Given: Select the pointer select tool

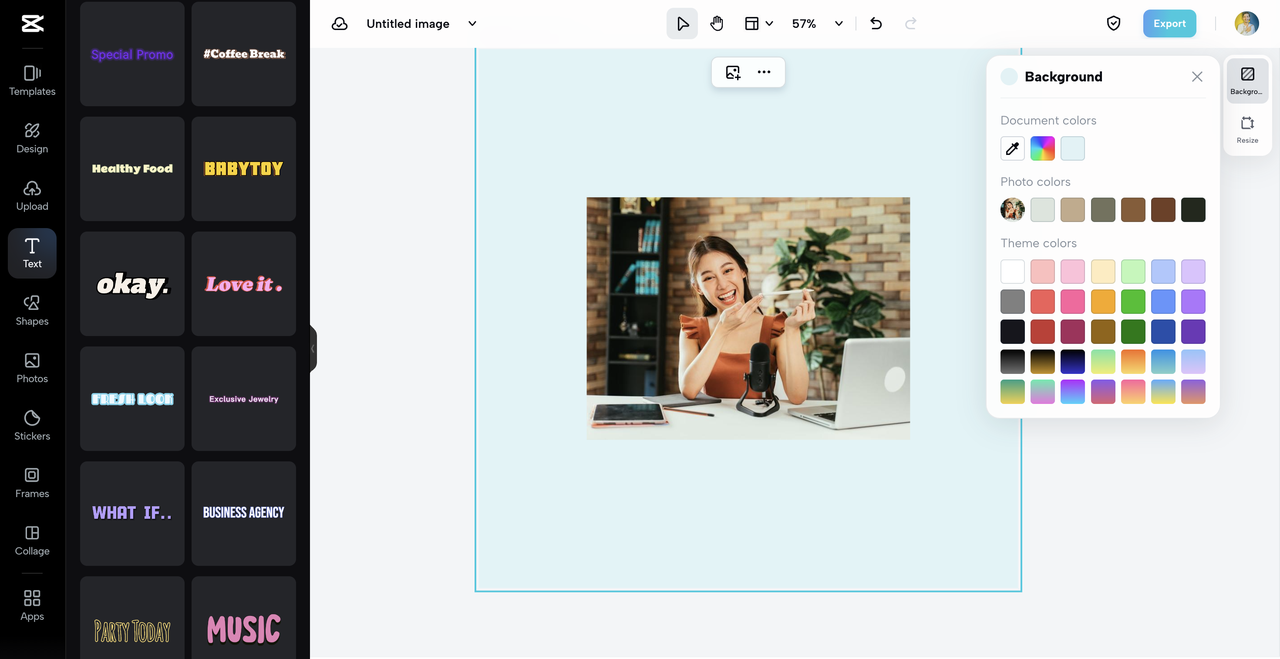Looking at the screenshot, I should [x=682, y=24].
